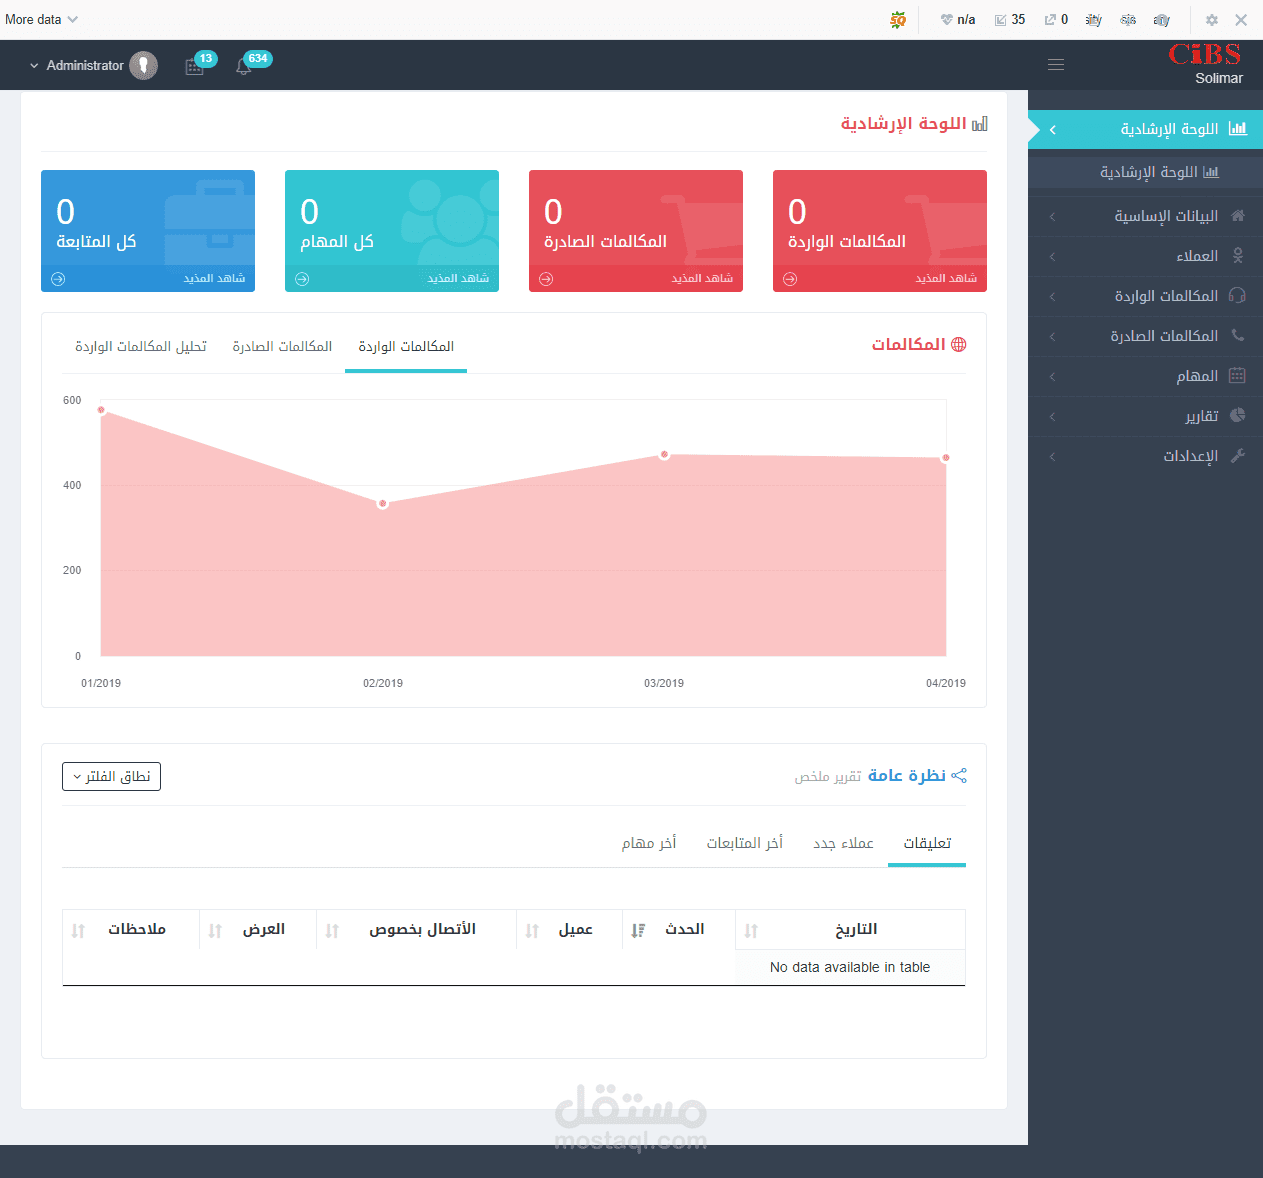Open اللوحة الإرشادية sidebar submenu item
The image size is (1263, 1178).
pos(1146,172)
